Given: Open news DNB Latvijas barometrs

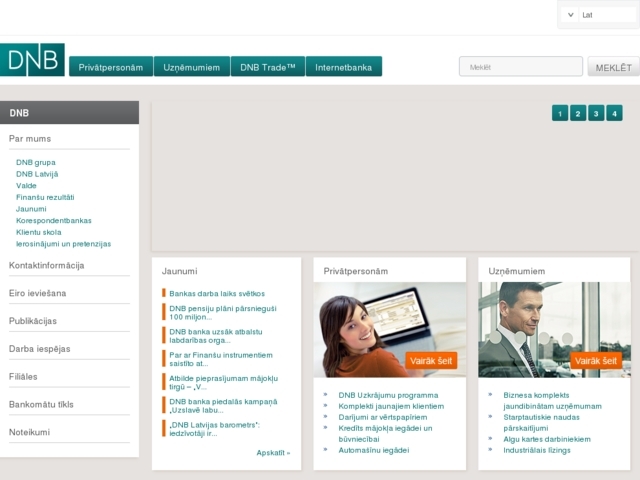Looking at the screenshot, I should (x=214, y=429).
